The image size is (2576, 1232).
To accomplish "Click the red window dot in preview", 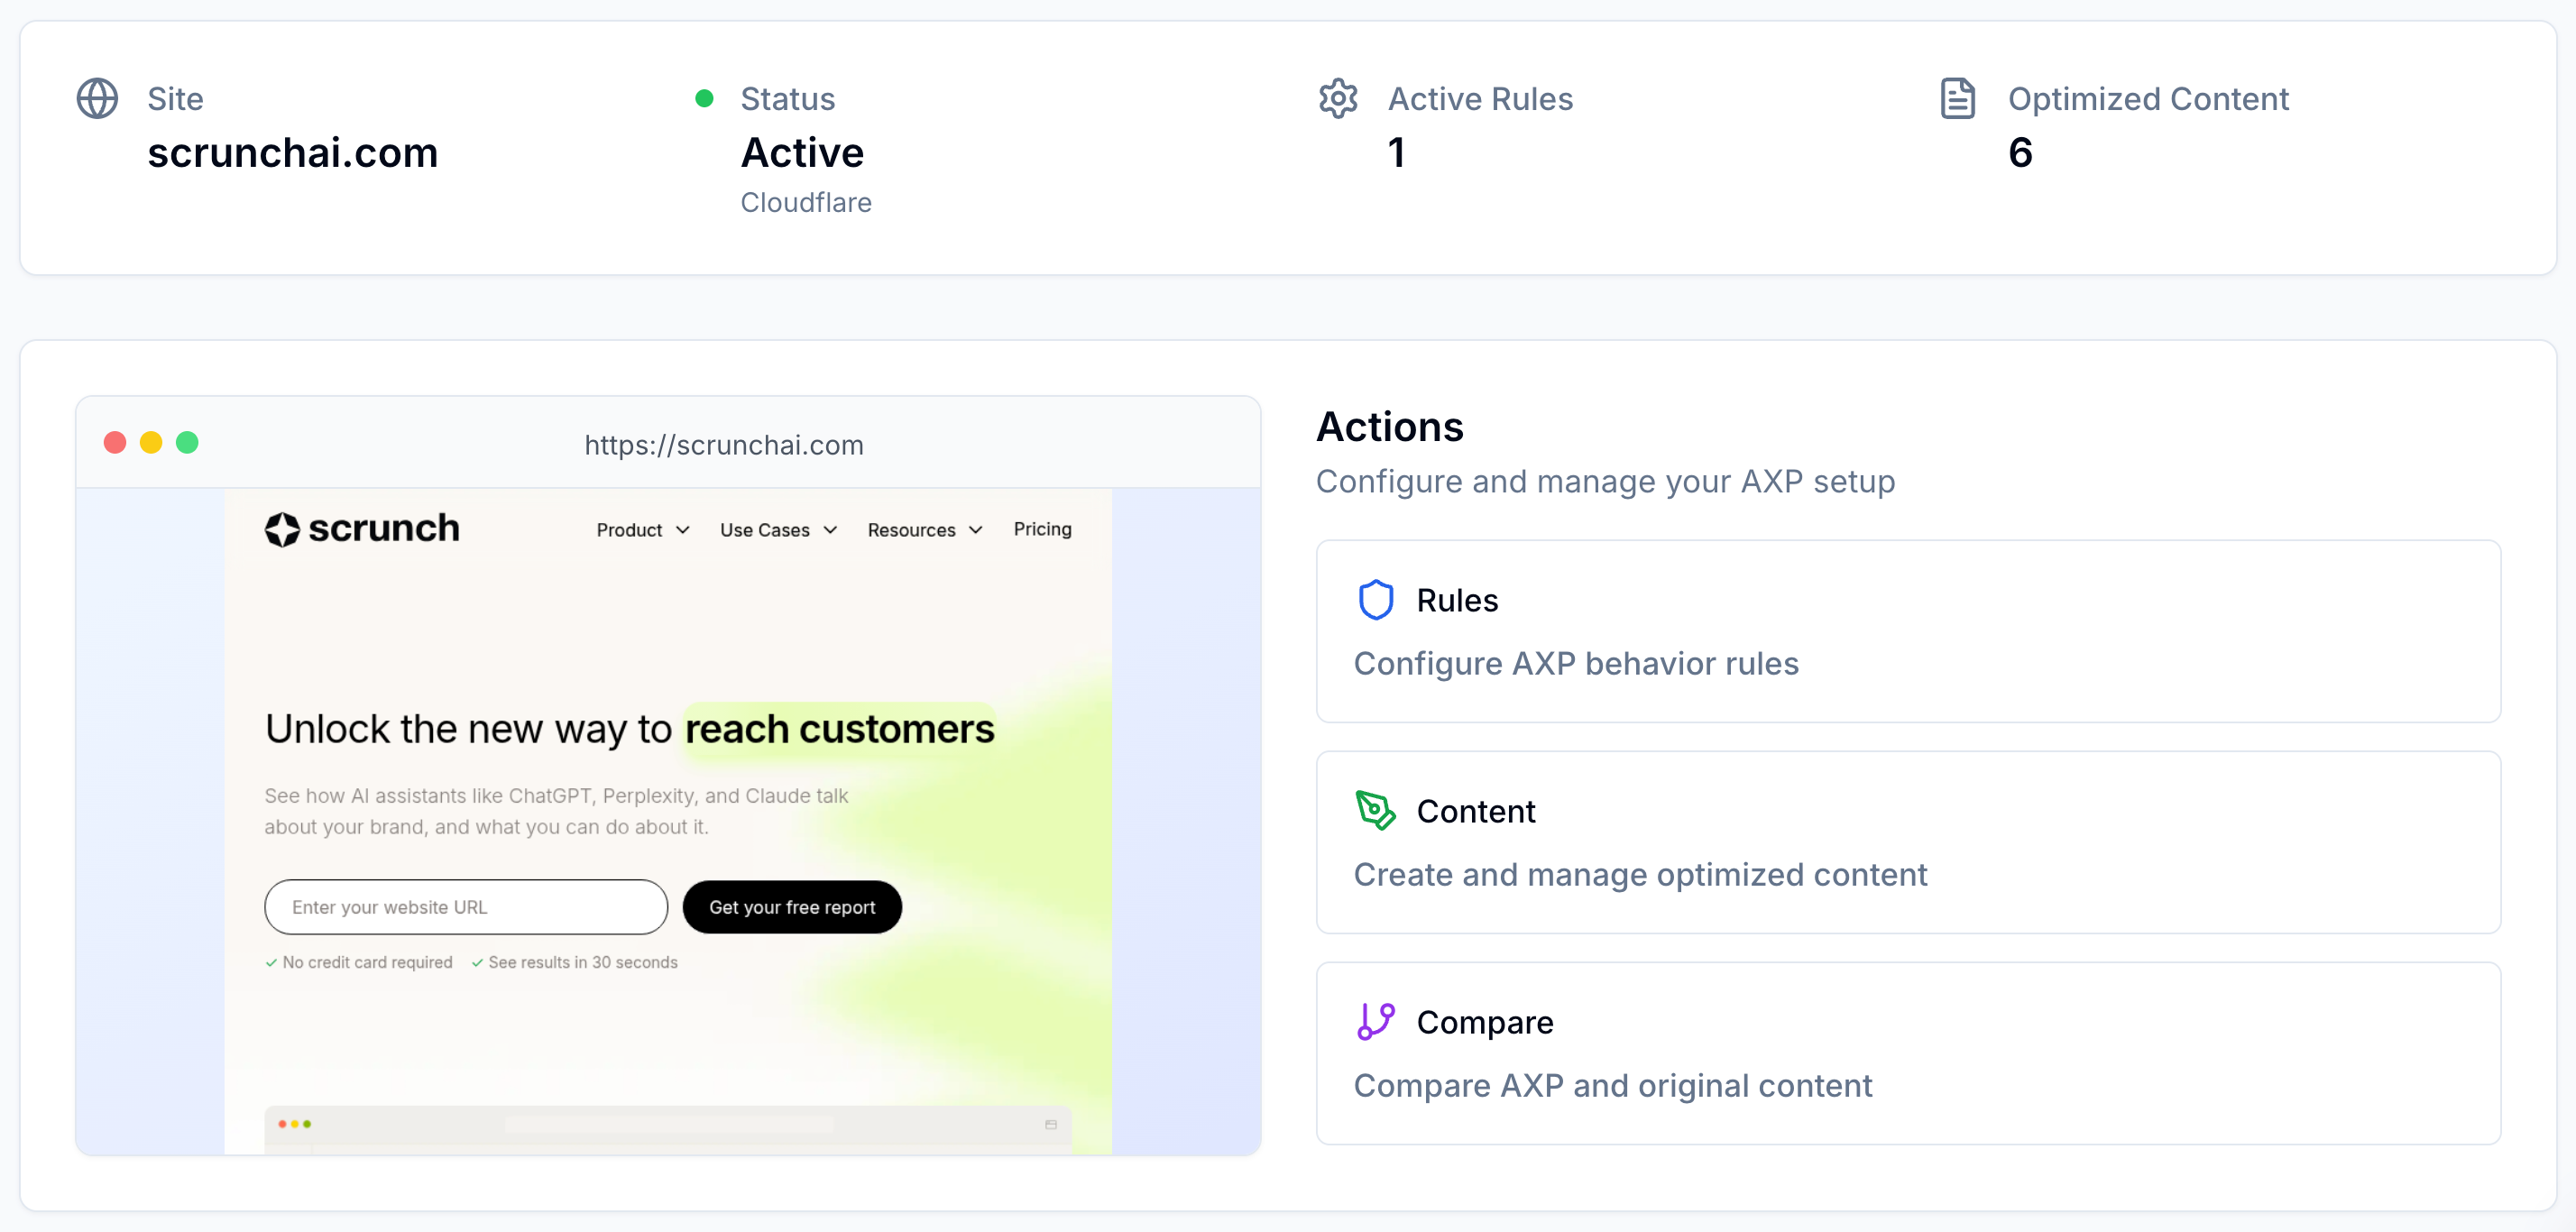I will [x=115, y=443].
